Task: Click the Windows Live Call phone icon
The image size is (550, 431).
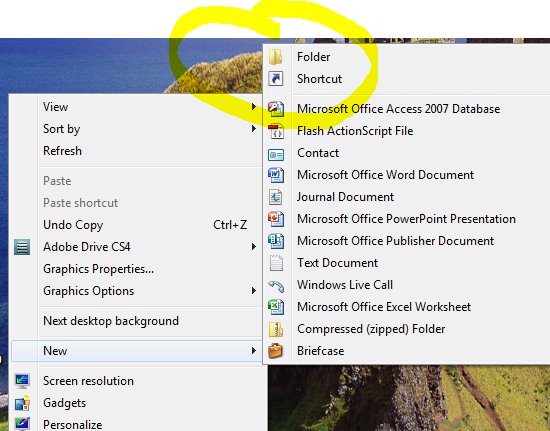Action: pyautogui.click(x=276, y=285)
